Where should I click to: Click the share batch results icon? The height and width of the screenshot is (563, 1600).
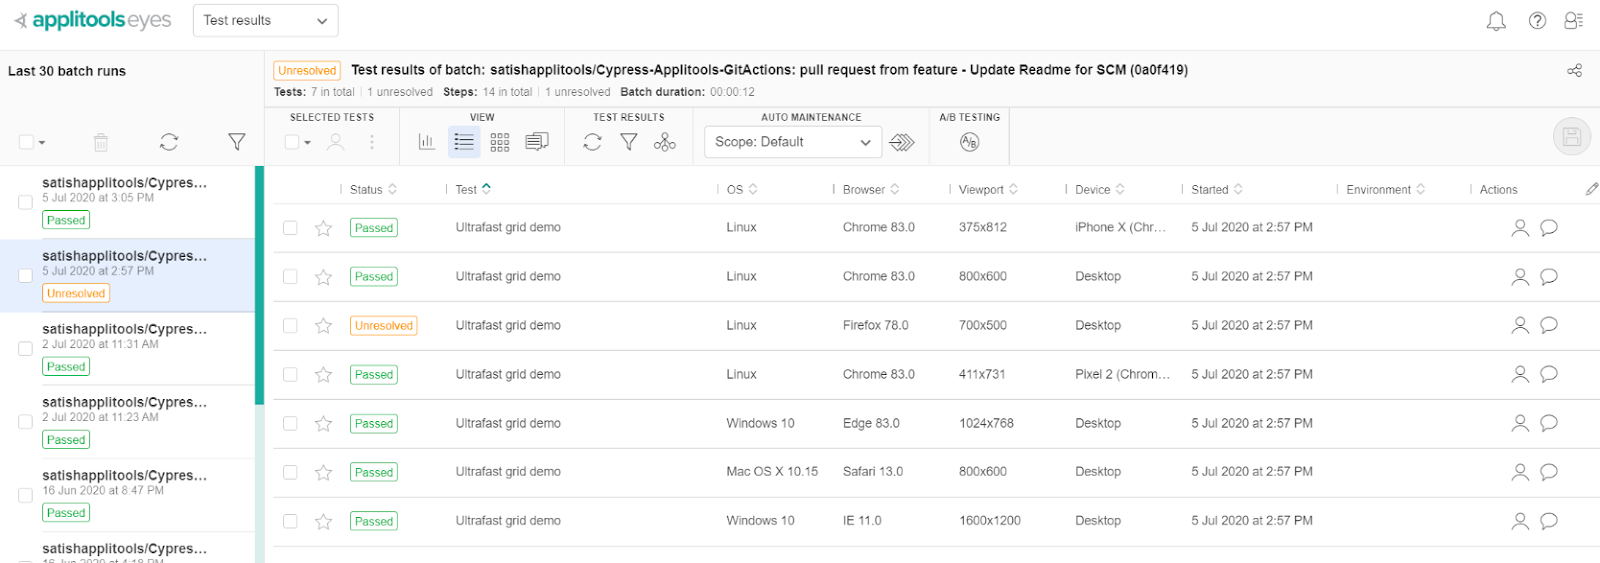[x=1574, y=70]
